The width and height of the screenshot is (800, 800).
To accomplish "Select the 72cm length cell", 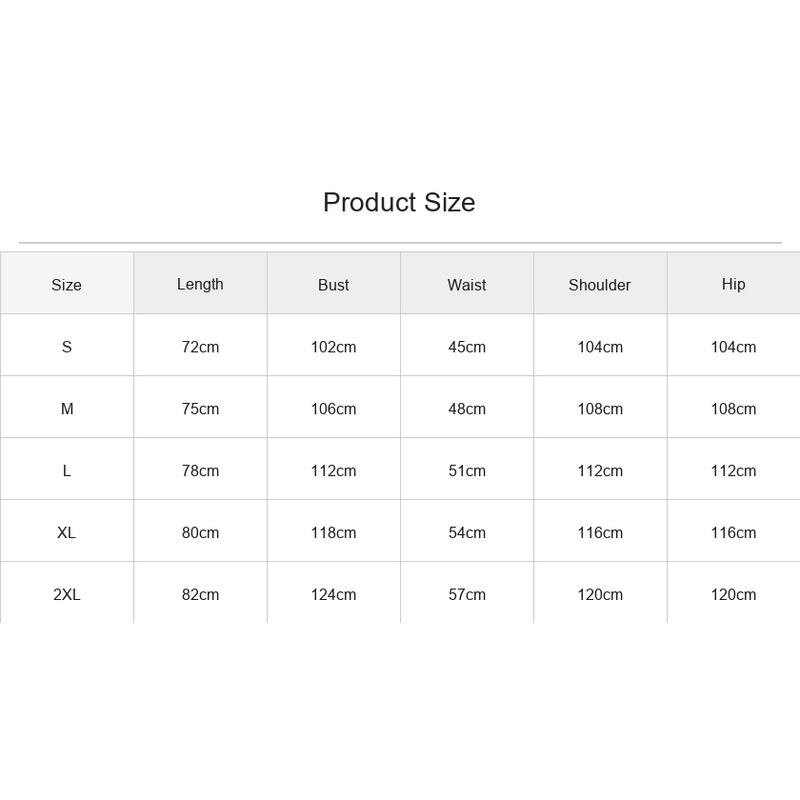I will 200,347.
